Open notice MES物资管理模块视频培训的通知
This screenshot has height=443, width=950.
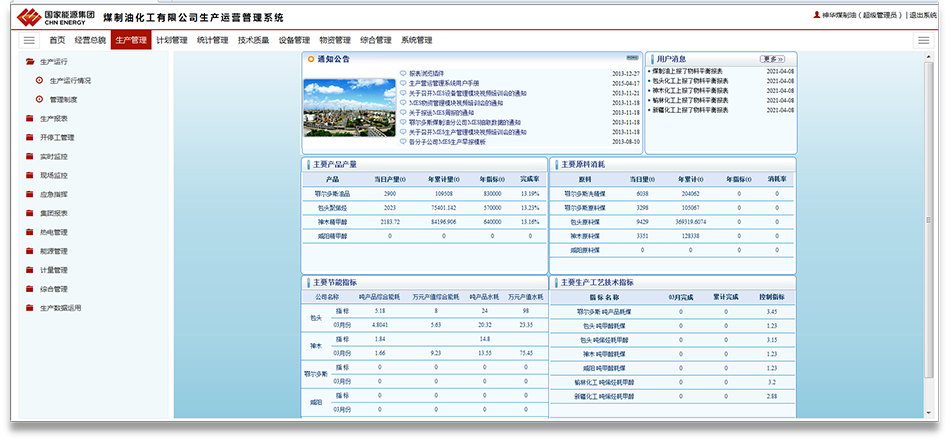point(456,103)
